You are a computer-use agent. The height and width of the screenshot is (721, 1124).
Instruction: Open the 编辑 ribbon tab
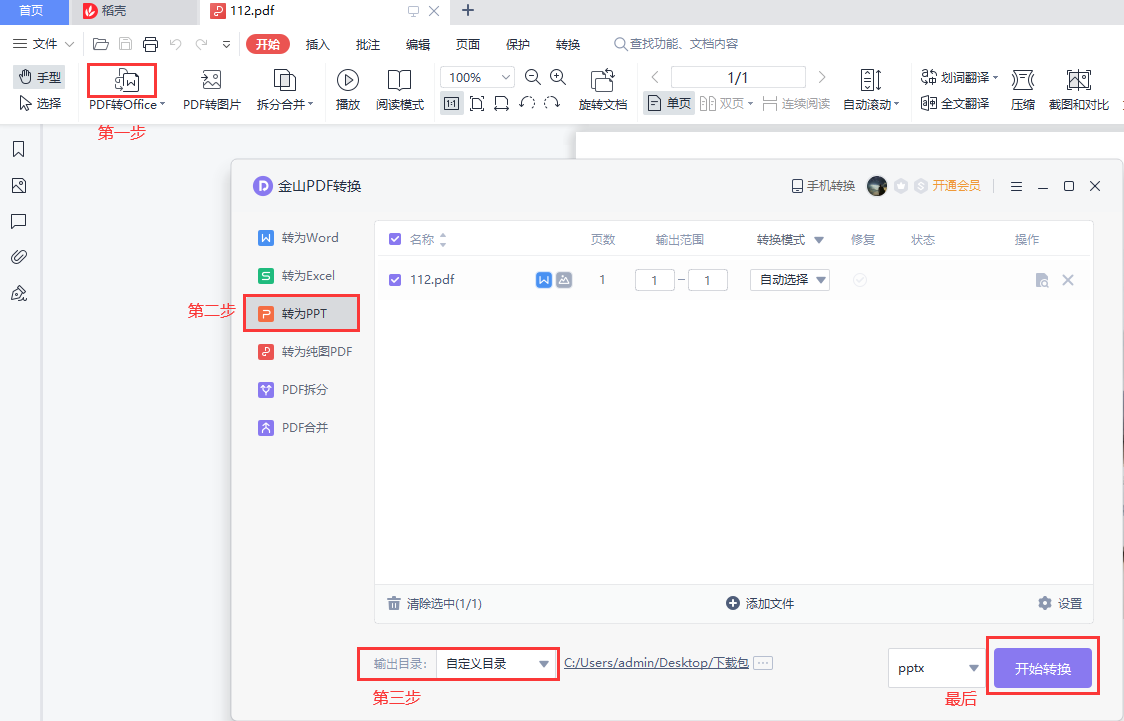[x=418, y=44]
